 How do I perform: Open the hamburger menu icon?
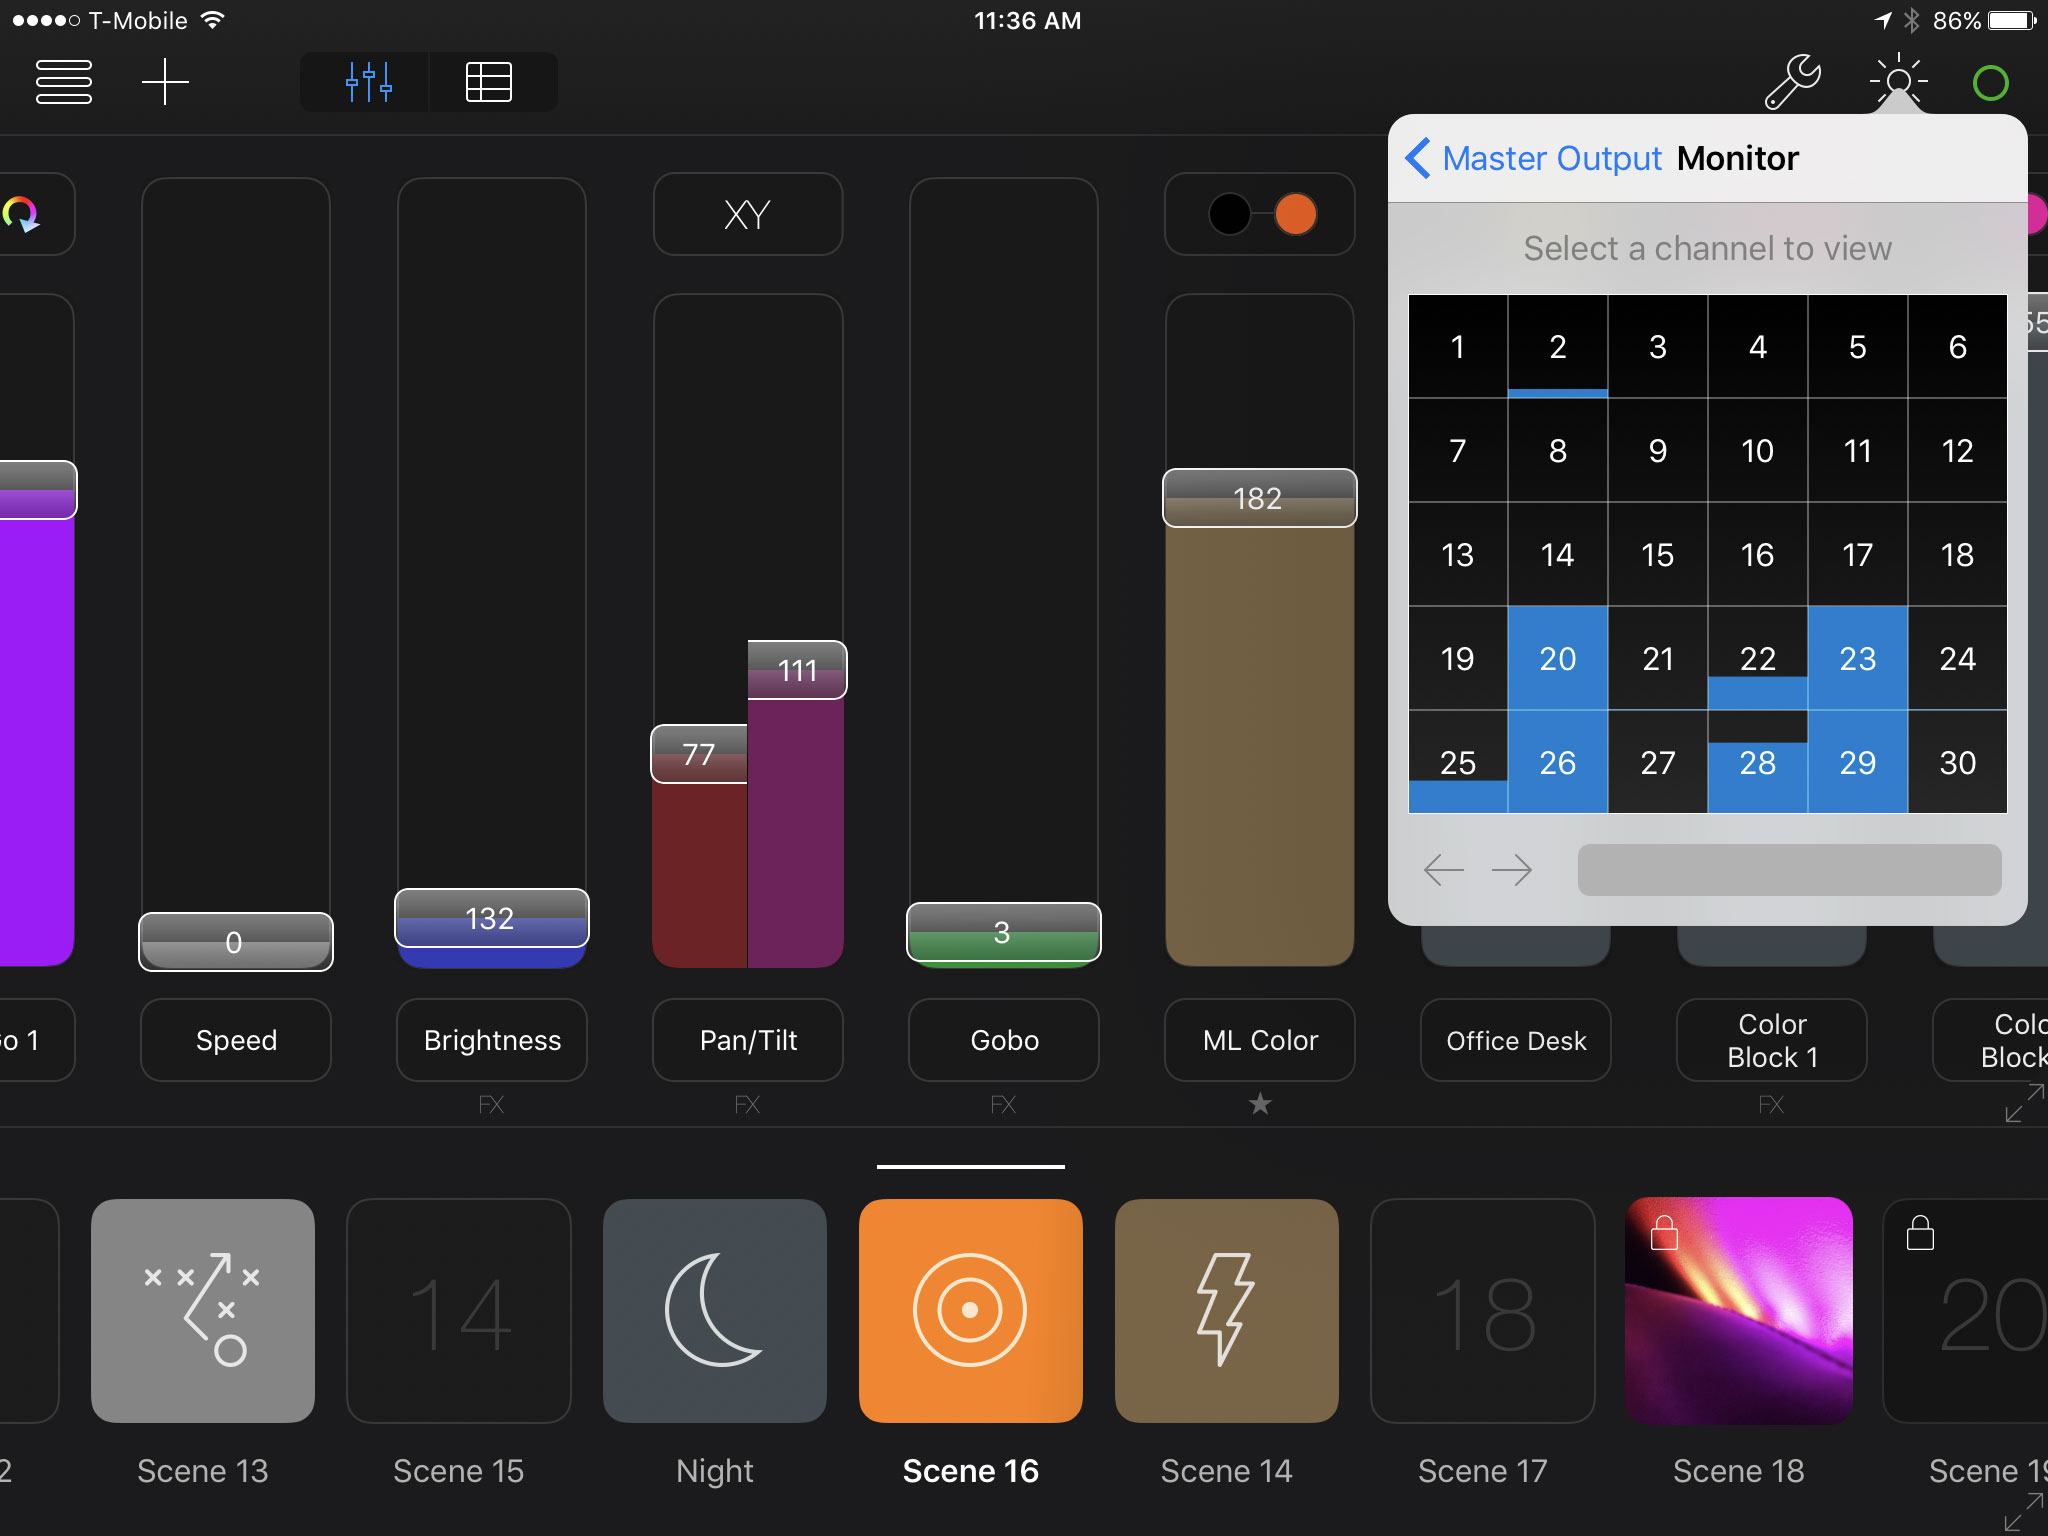64,82
